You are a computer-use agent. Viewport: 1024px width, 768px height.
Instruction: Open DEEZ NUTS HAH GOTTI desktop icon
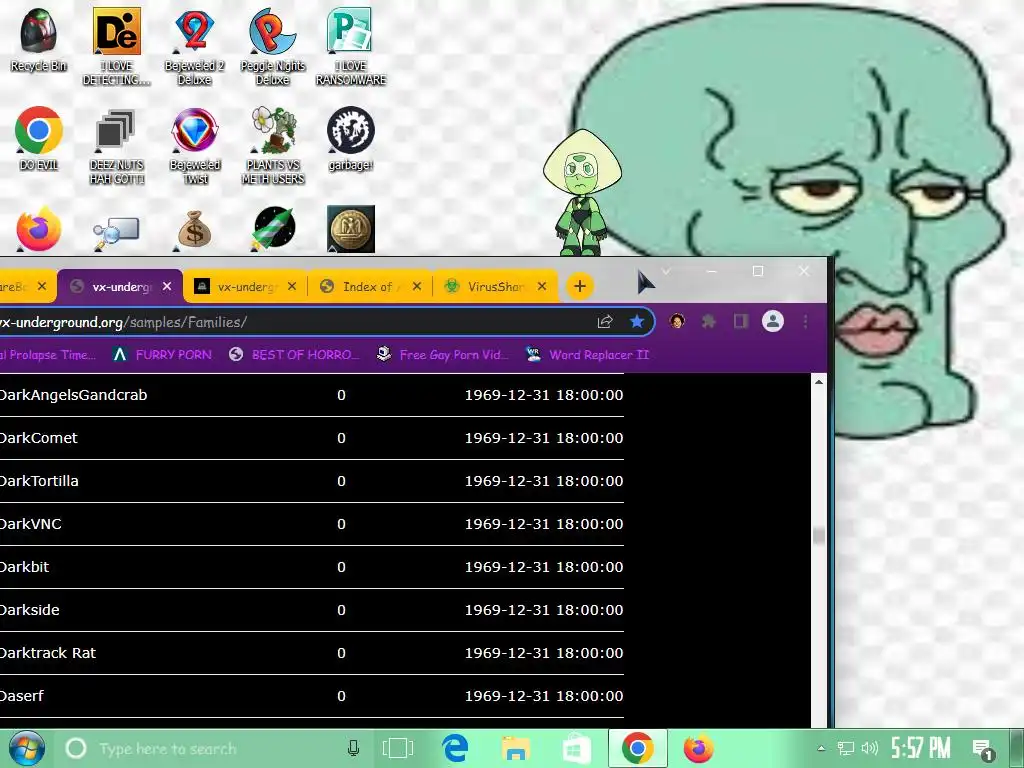pyautogui.click(x=117, y=146)
